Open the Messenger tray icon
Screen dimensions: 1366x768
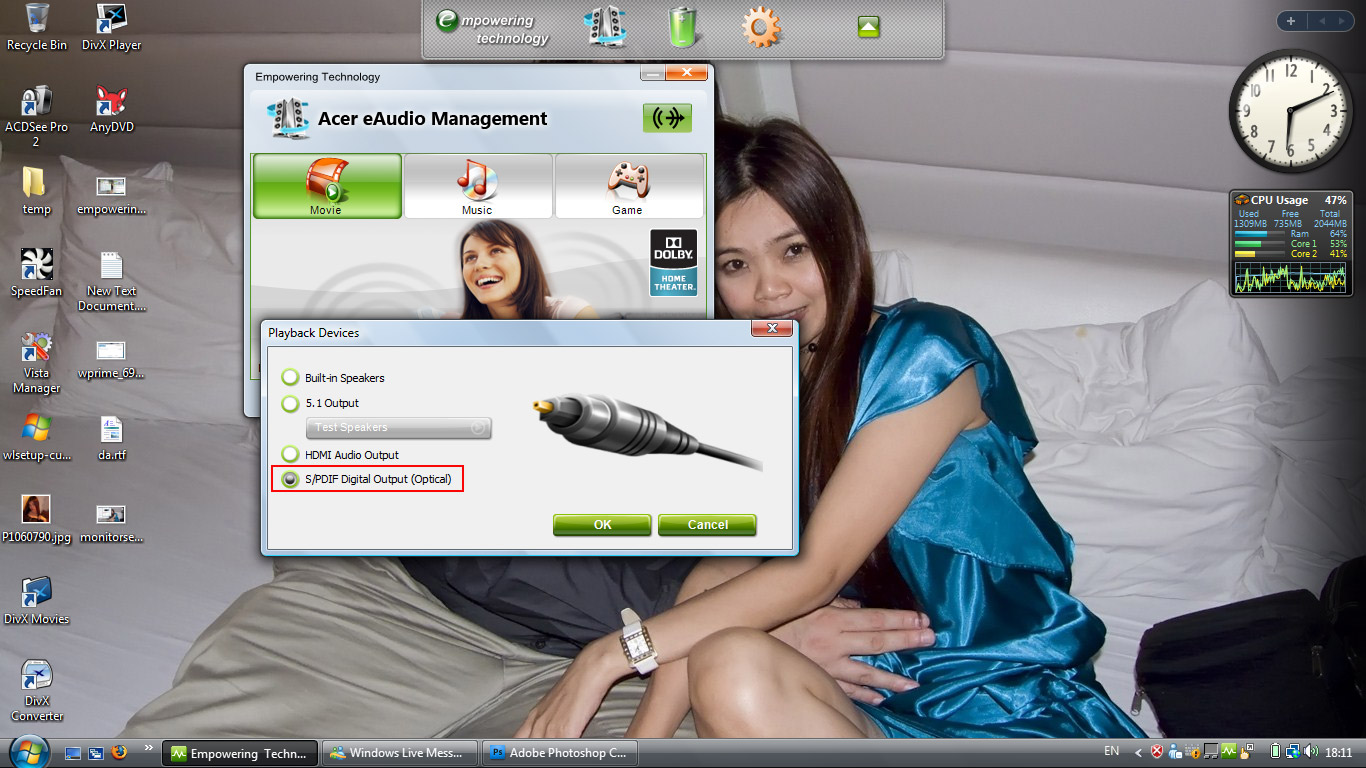pos(1175,752)
